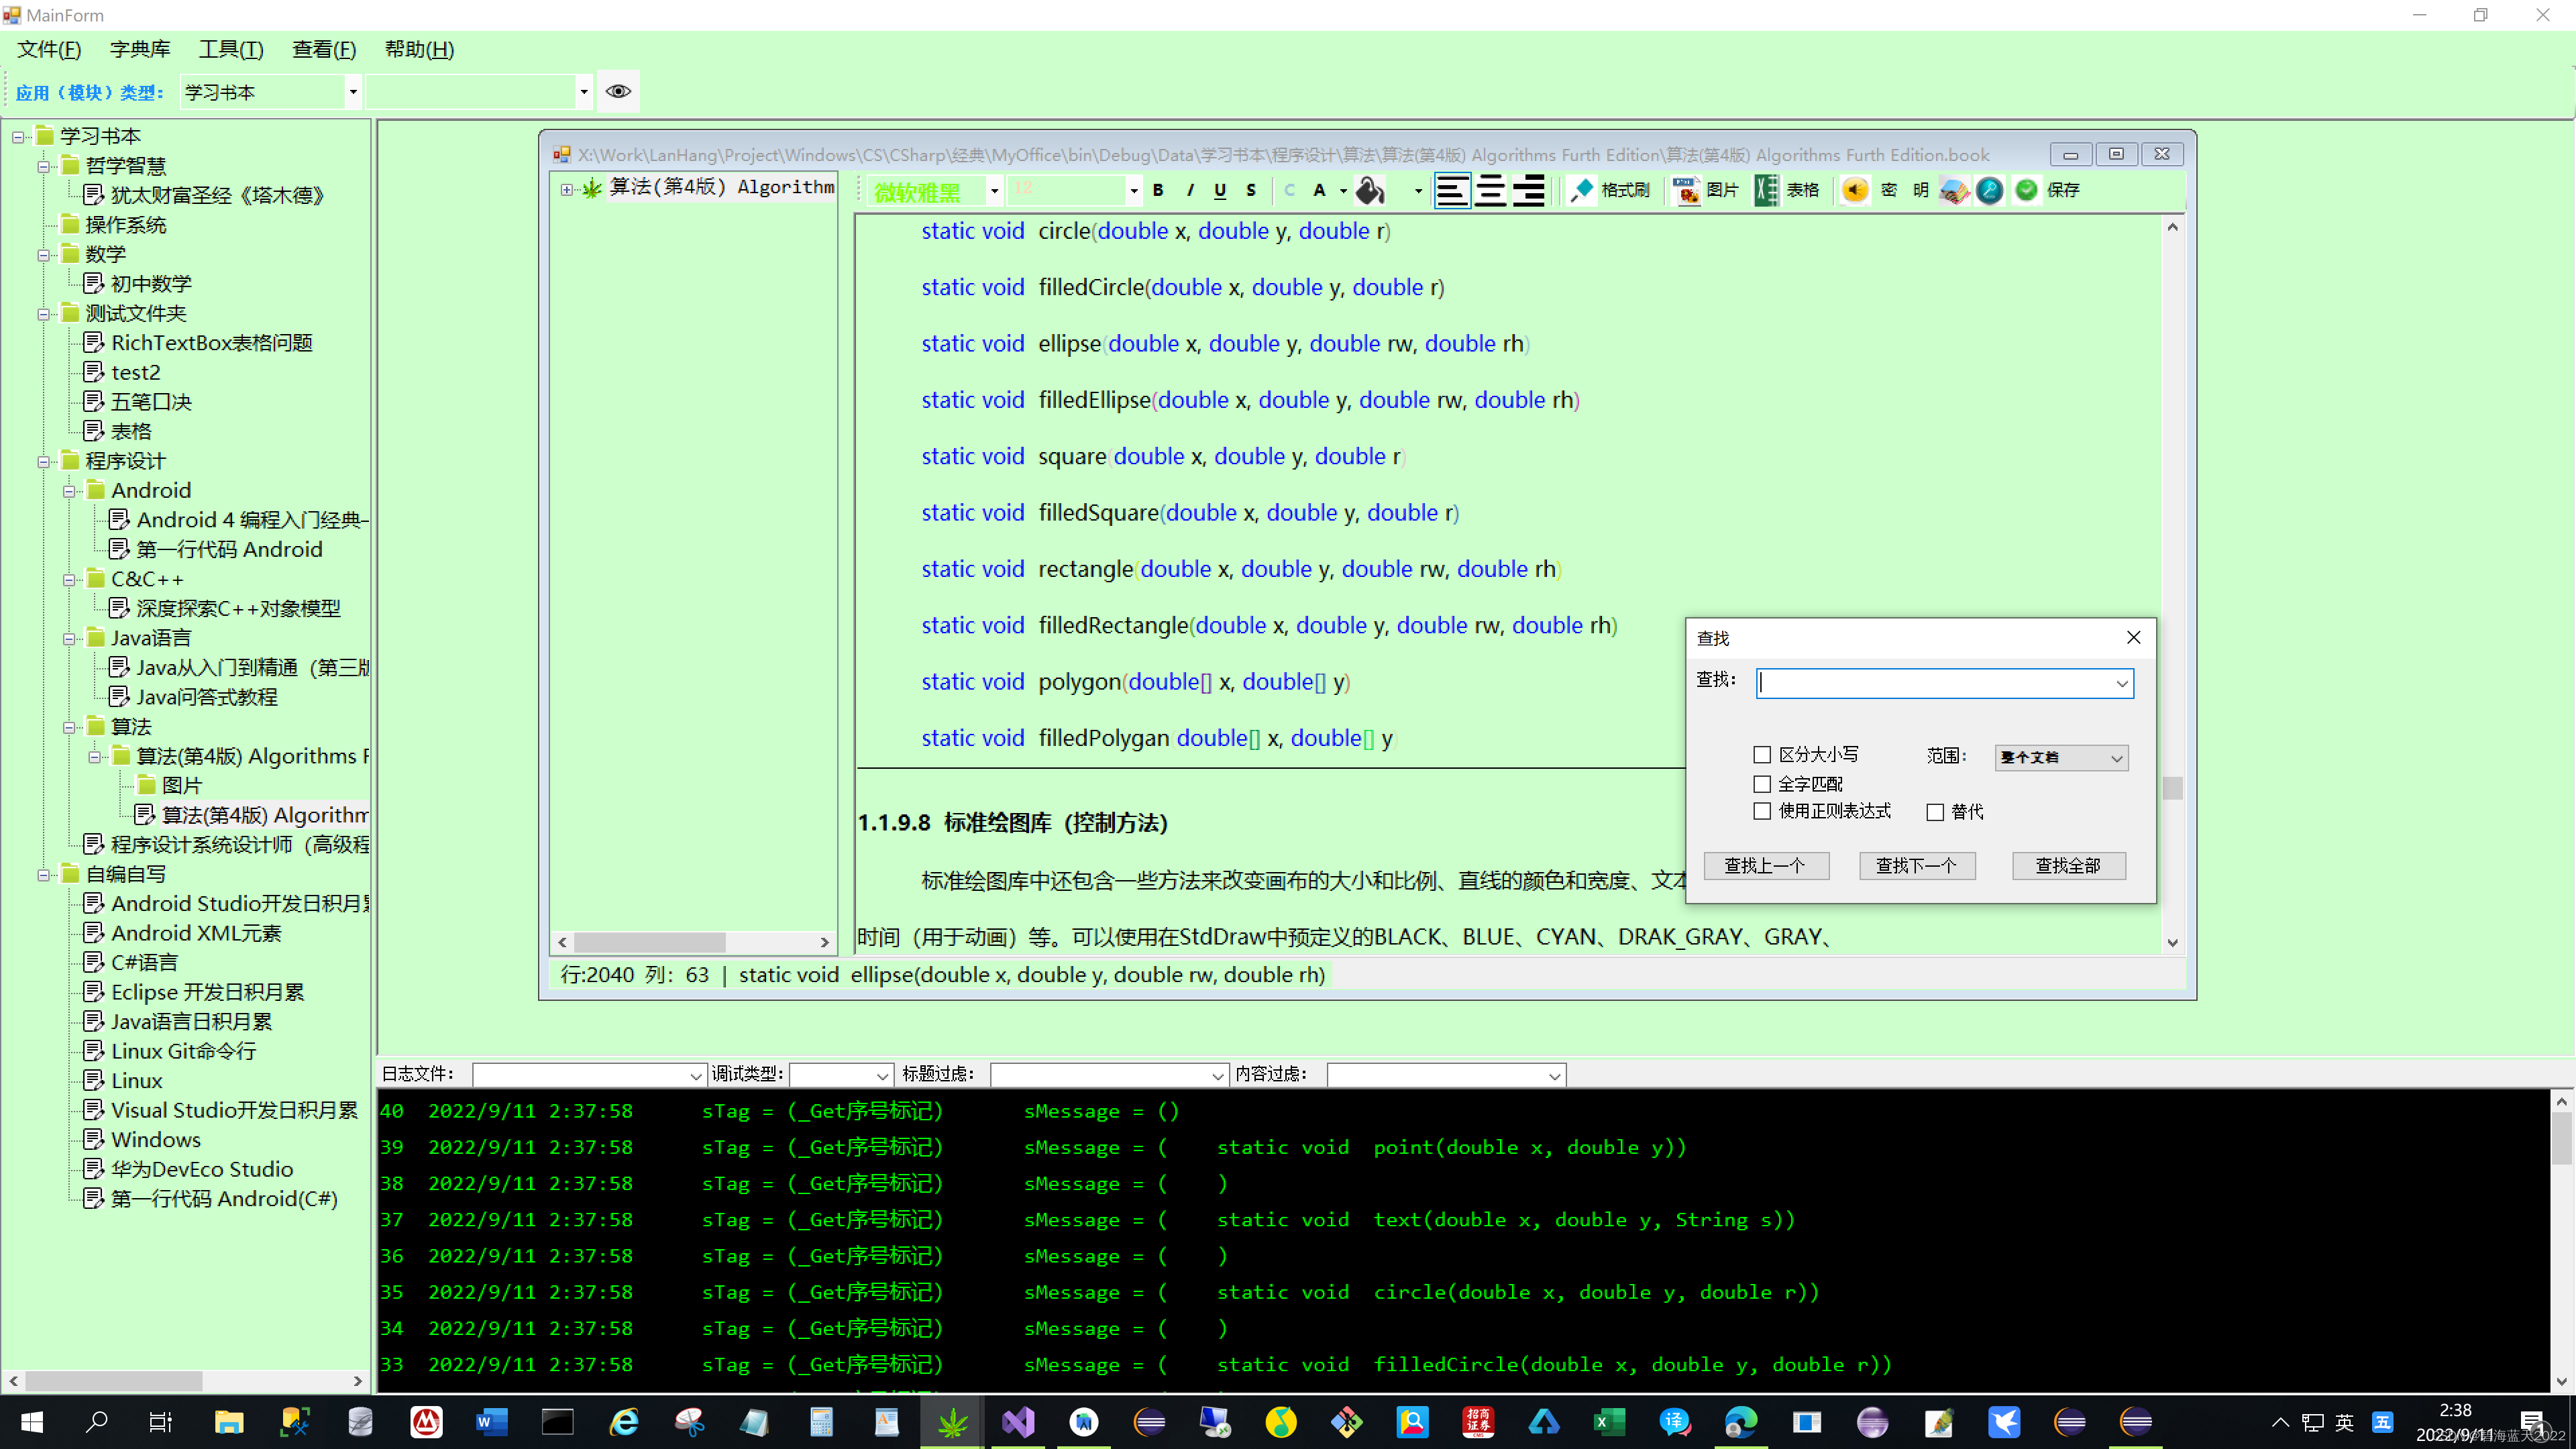Enable 使用正则表达式 regex search
Viewport: 2576px width, 1449px height.
(1762, 811)
